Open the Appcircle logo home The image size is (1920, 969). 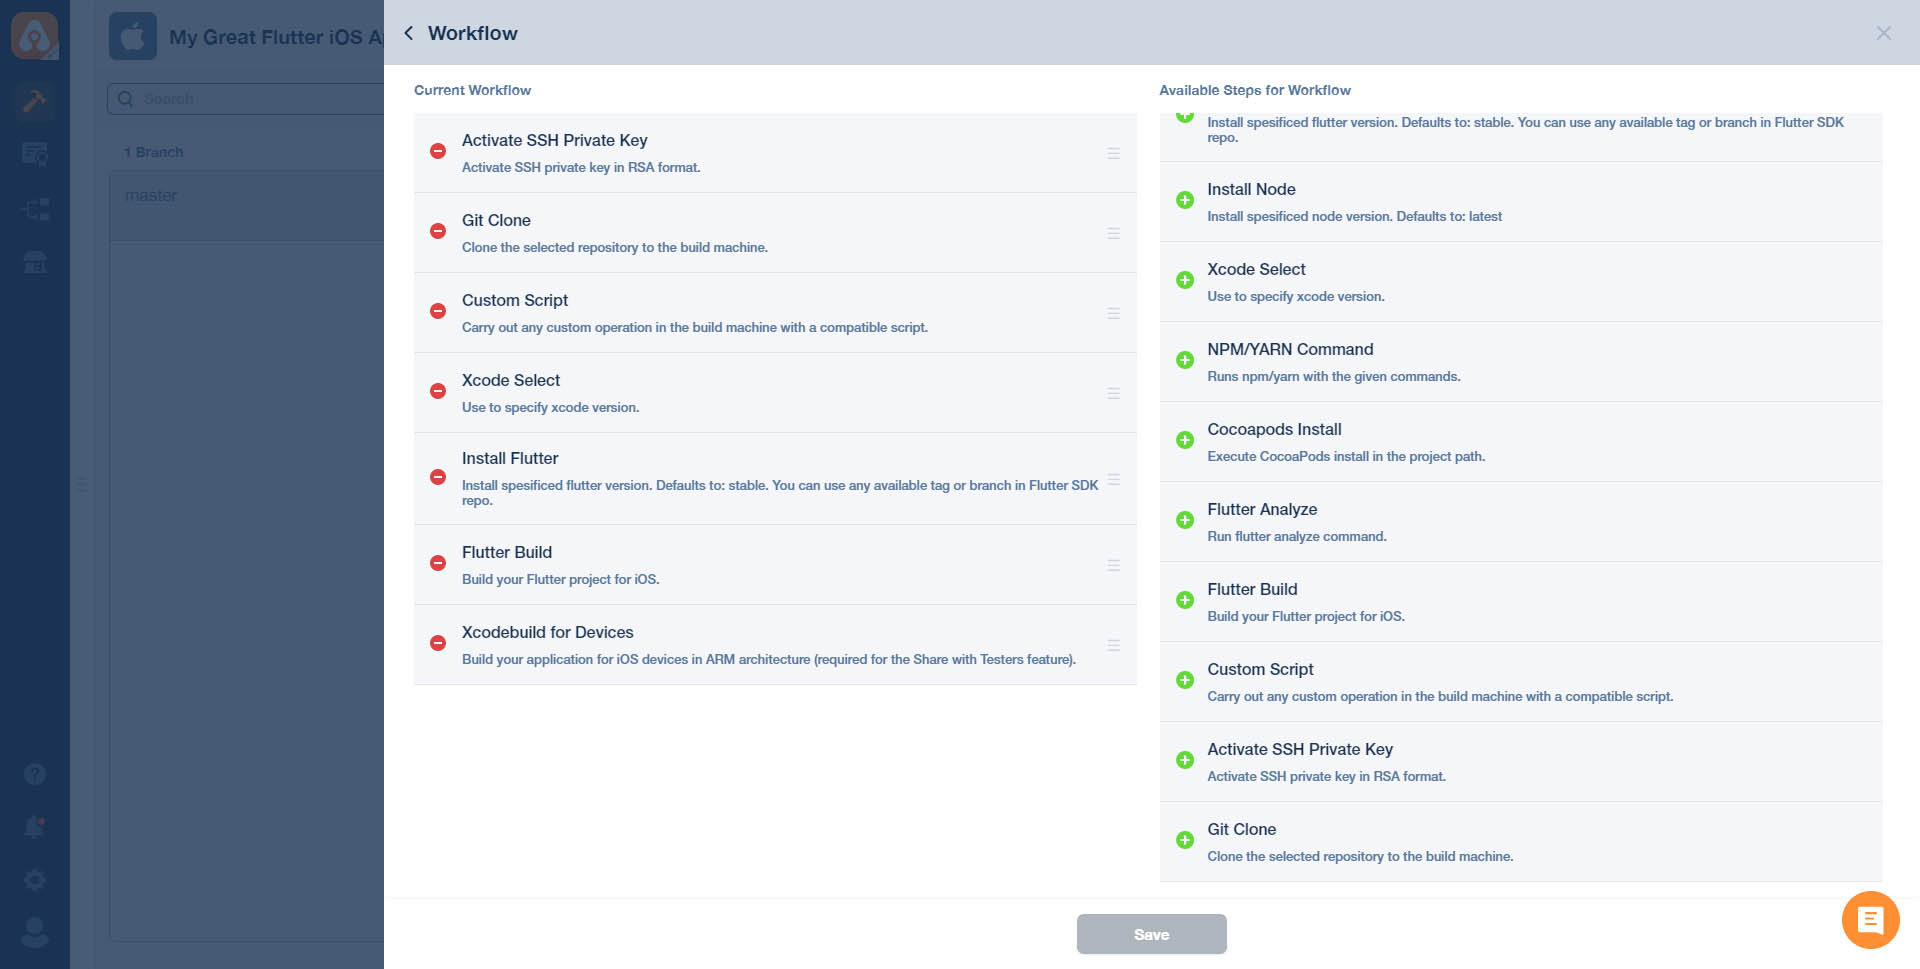click(x=35, y=37)
